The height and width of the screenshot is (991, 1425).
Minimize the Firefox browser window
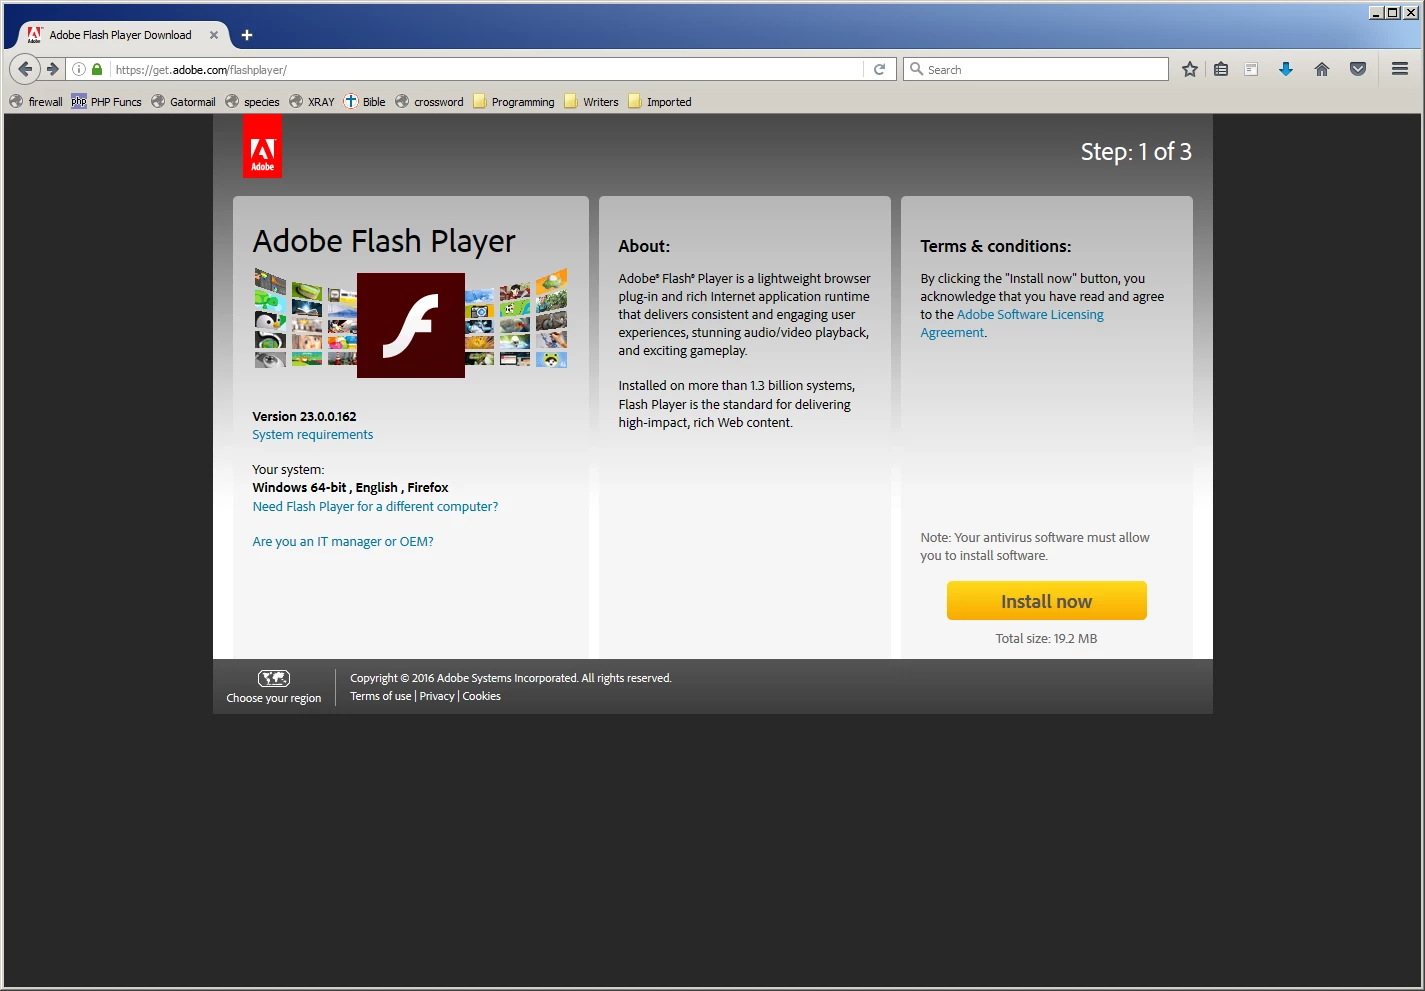coord(1376,12)
